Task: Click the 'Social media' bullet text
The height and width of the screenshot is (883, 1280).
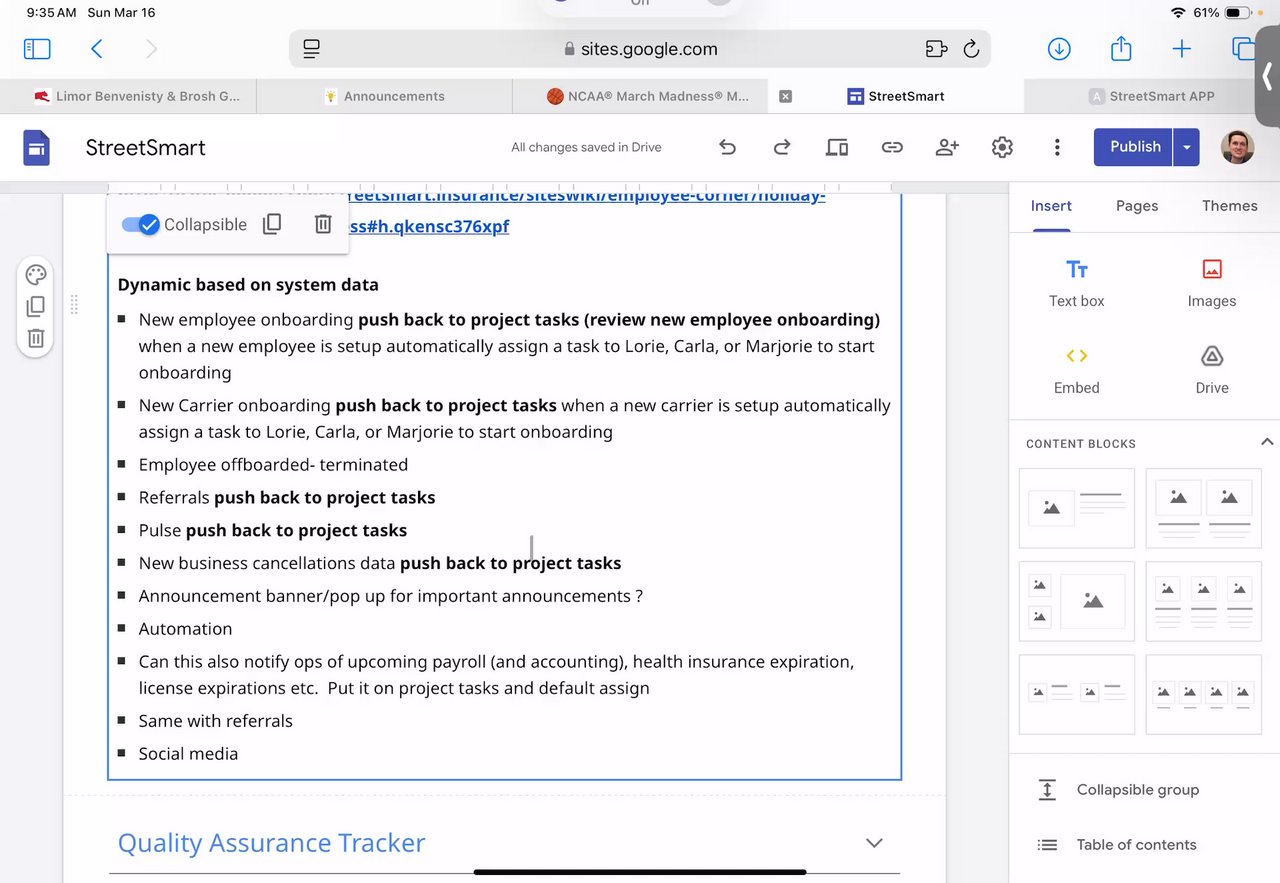Action: tap(188, 754)
